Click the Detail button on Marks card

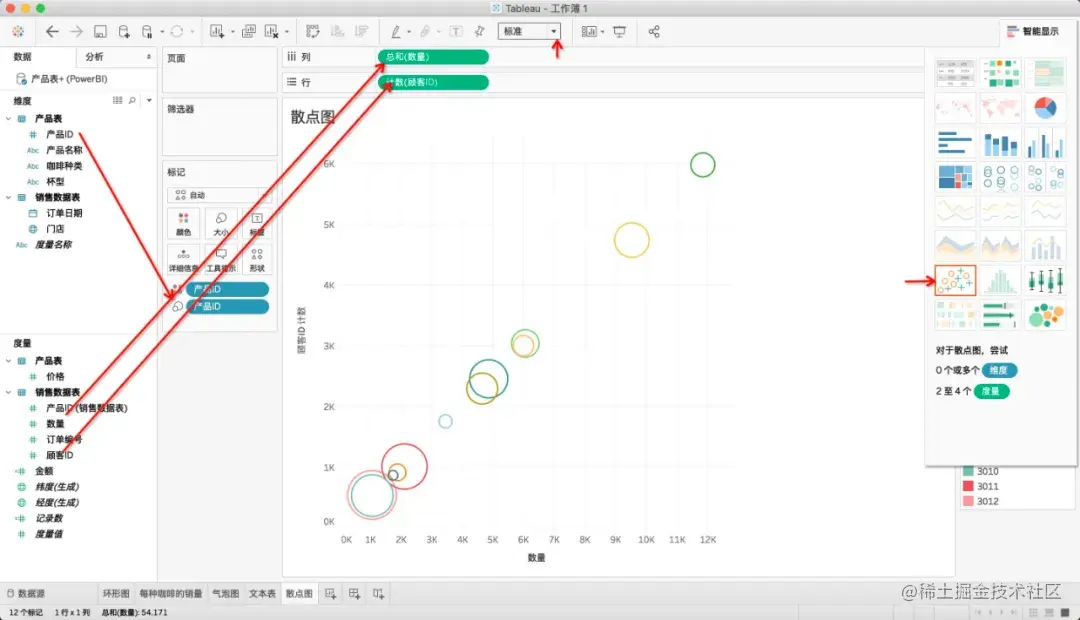coord(183,260)
